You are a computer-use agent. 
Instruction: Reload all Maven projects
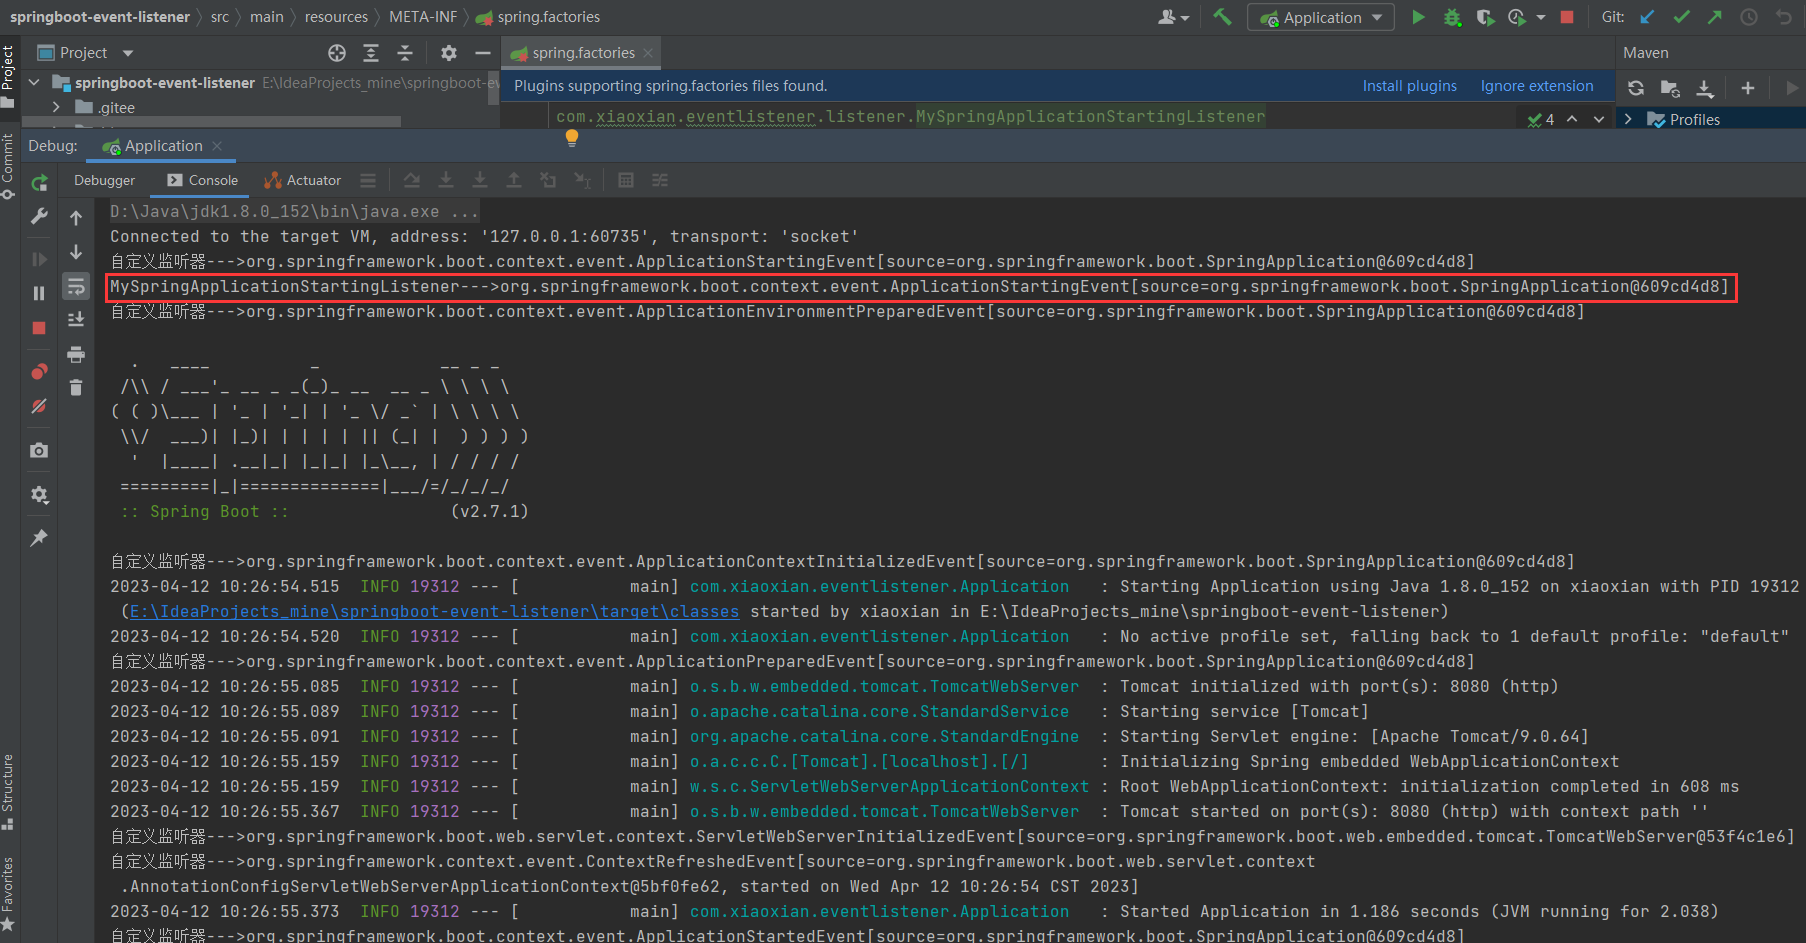(1636, 88)
